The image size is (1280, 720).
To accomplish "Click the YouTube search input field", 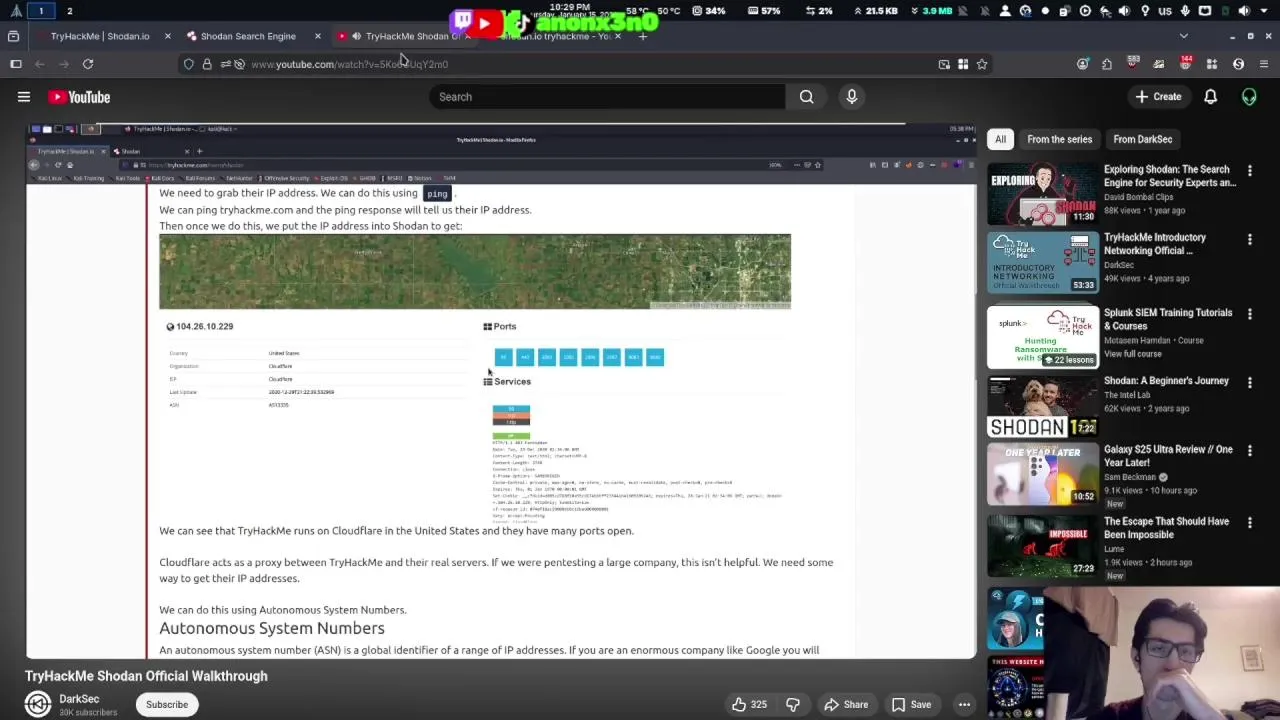I will coord(610,97).
